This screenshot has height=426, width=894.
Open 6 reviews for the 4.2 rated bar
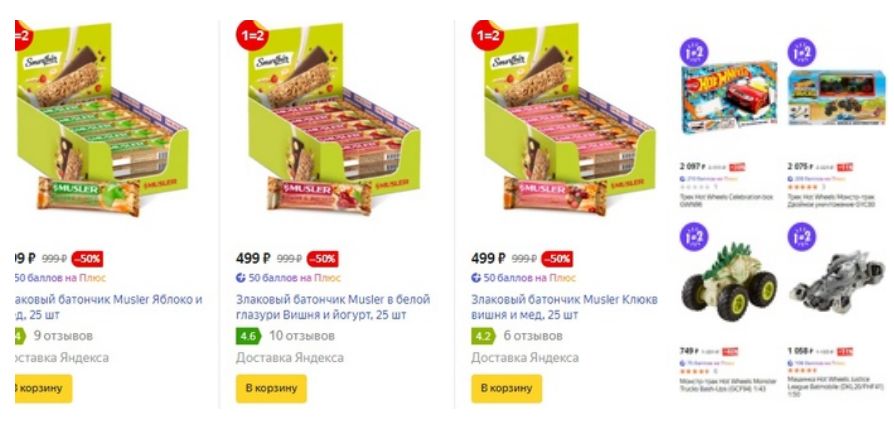coord(533,336)
